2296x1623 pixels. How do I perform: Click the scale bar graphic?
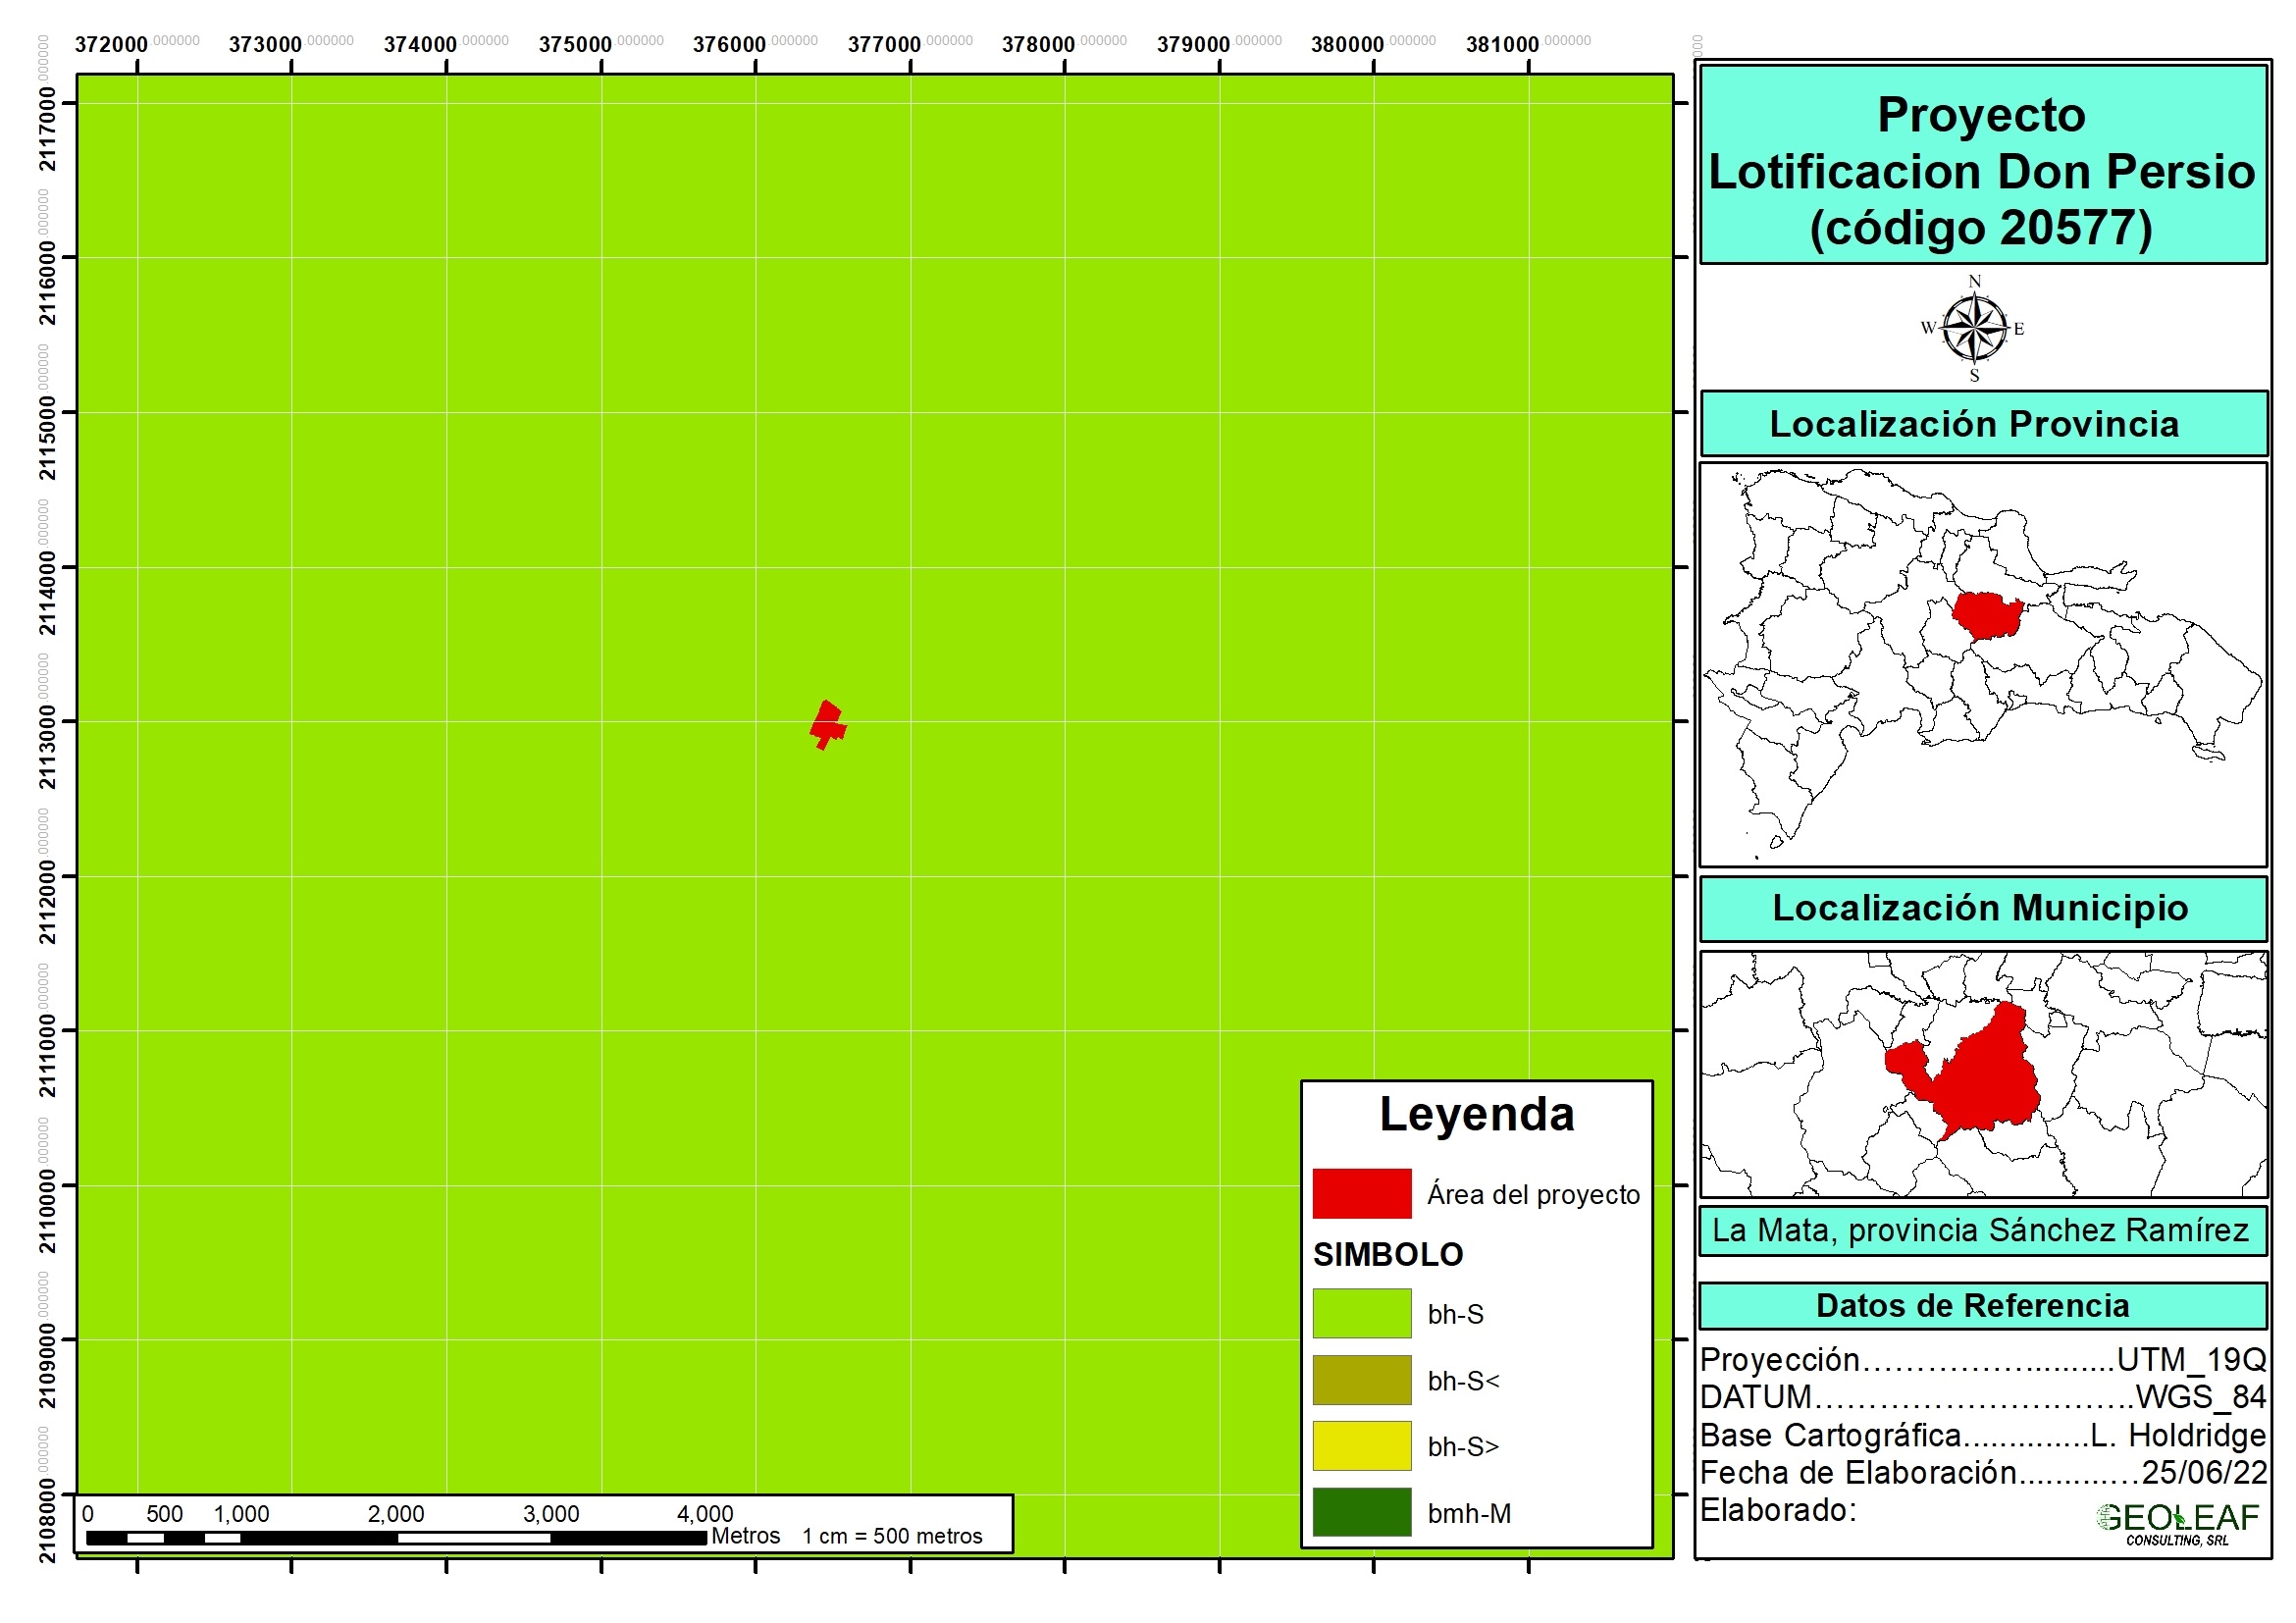click(397, 1538)
